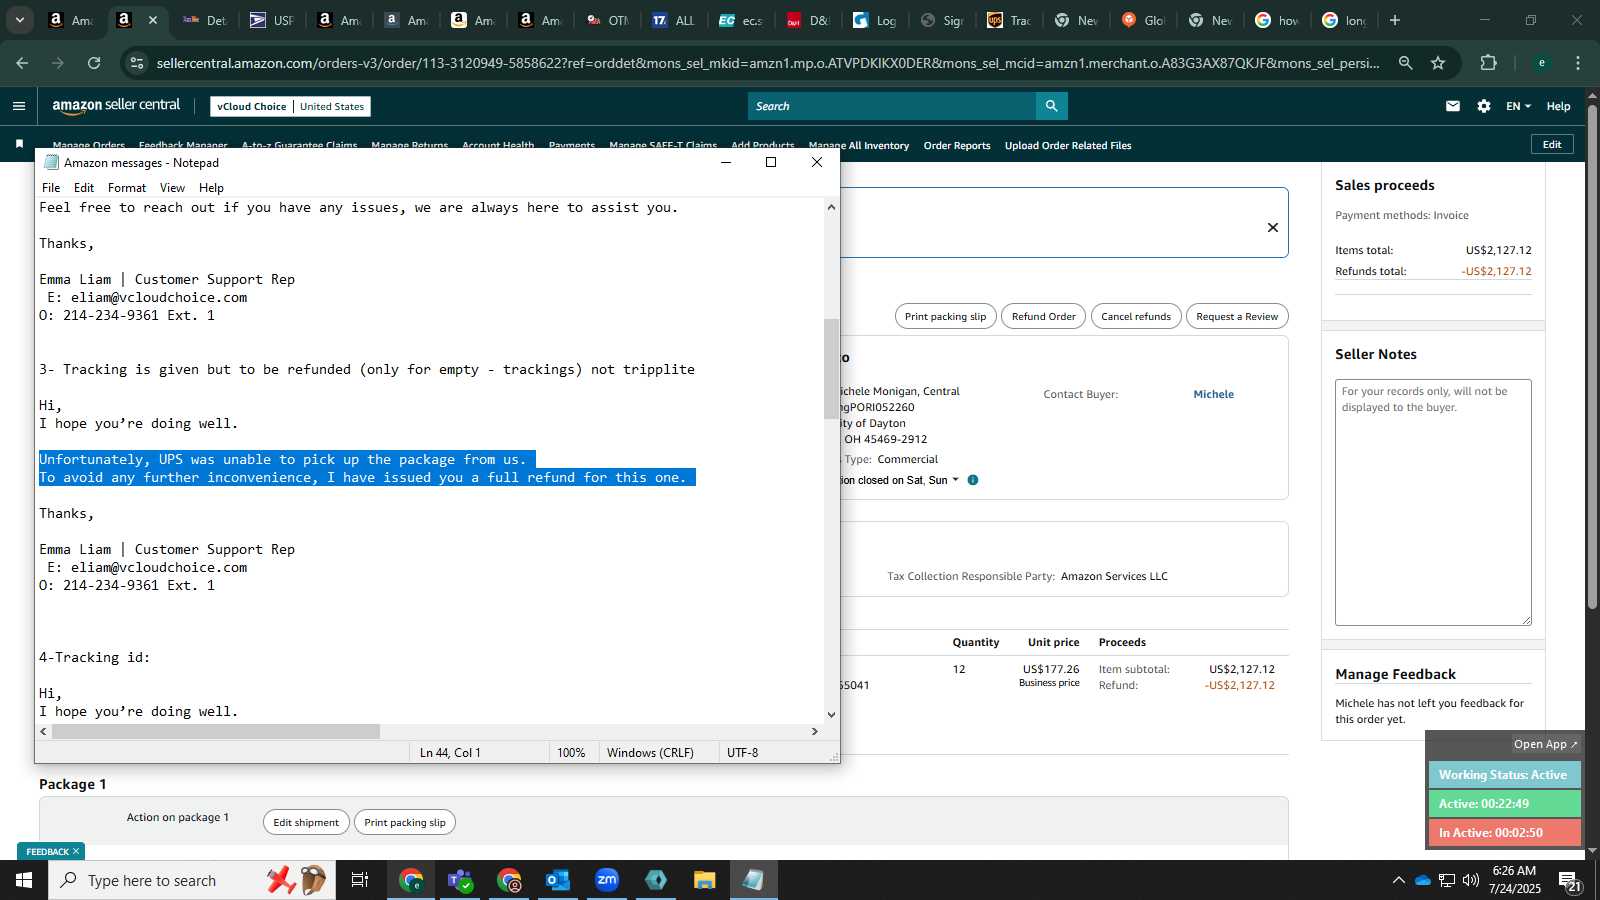The width and height of the screenshot is (1600, 900).
Task: Click the Windows Start button
Action: click(24, 880)
